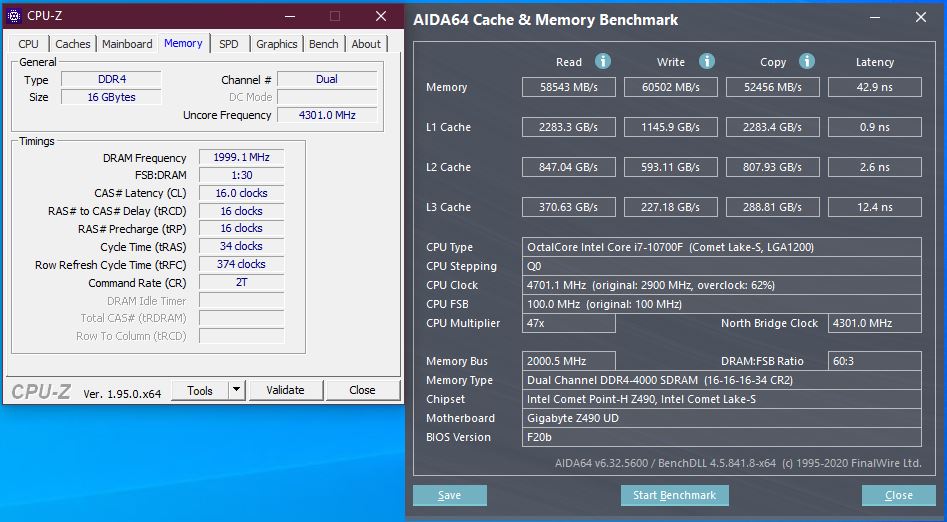This screenshot has height=522, width=947.
Task: Click the Motherboard Gigabyte Z490 UD field
Action: pyautogui.click(x=722, y=418)
